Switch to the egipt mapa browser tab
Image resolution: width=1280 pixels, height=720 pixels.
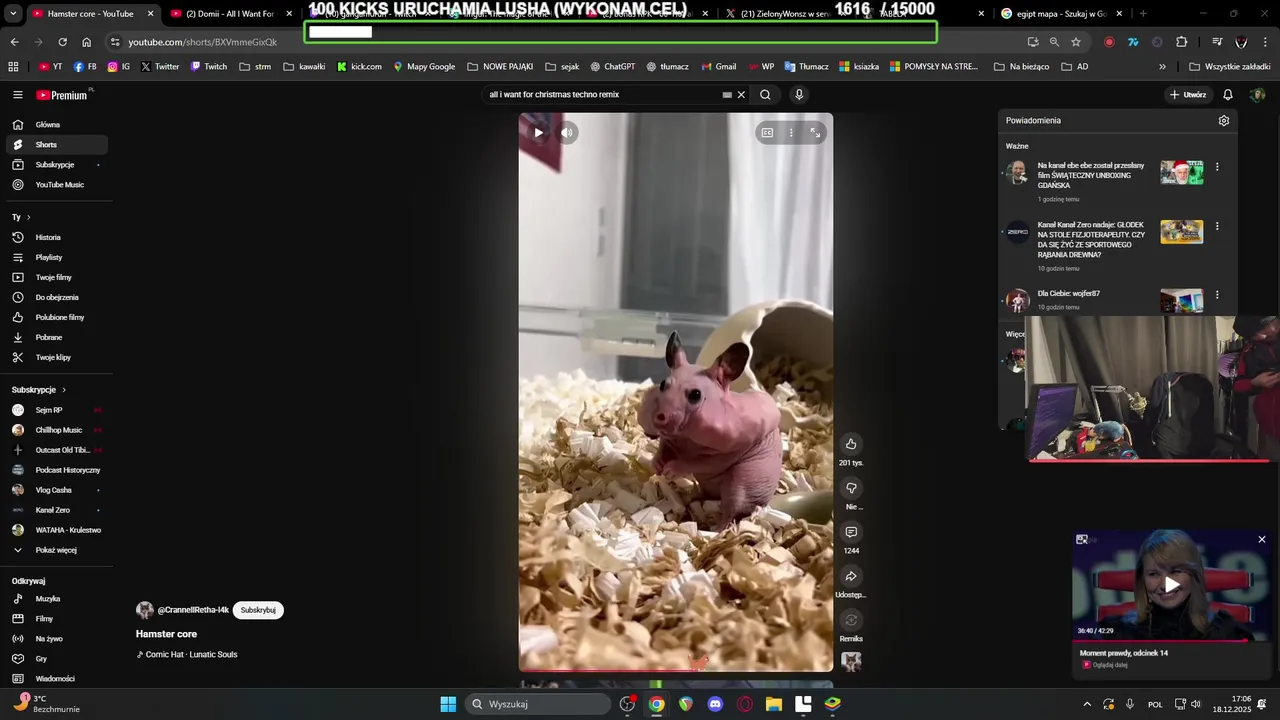point(1060,14)
